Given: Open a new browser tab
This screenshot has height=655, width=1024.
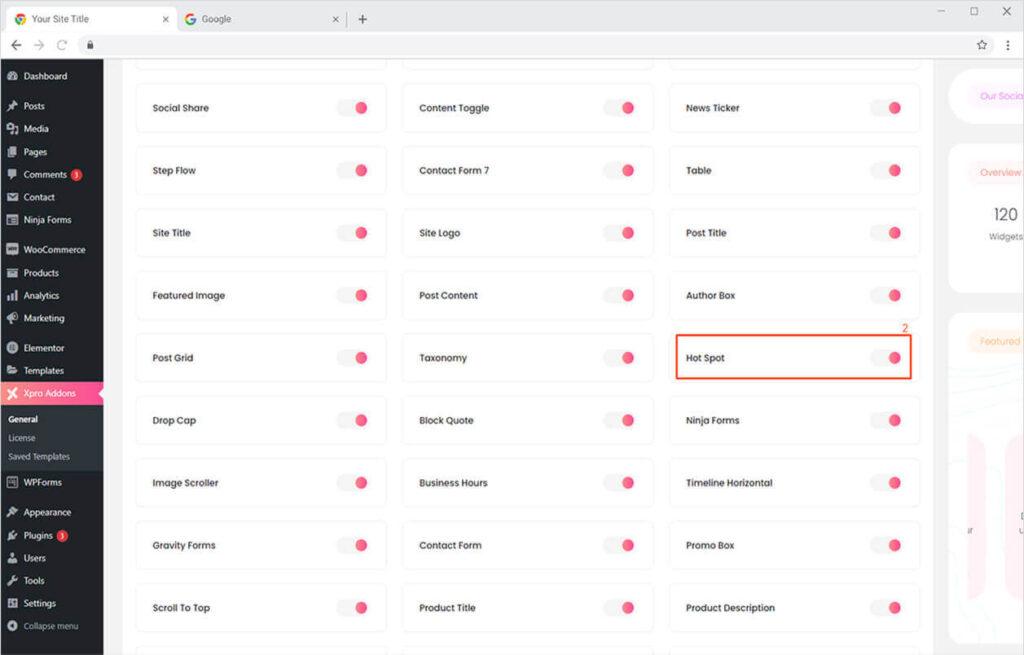Looking at the screenshot, I should click(362, 19).
